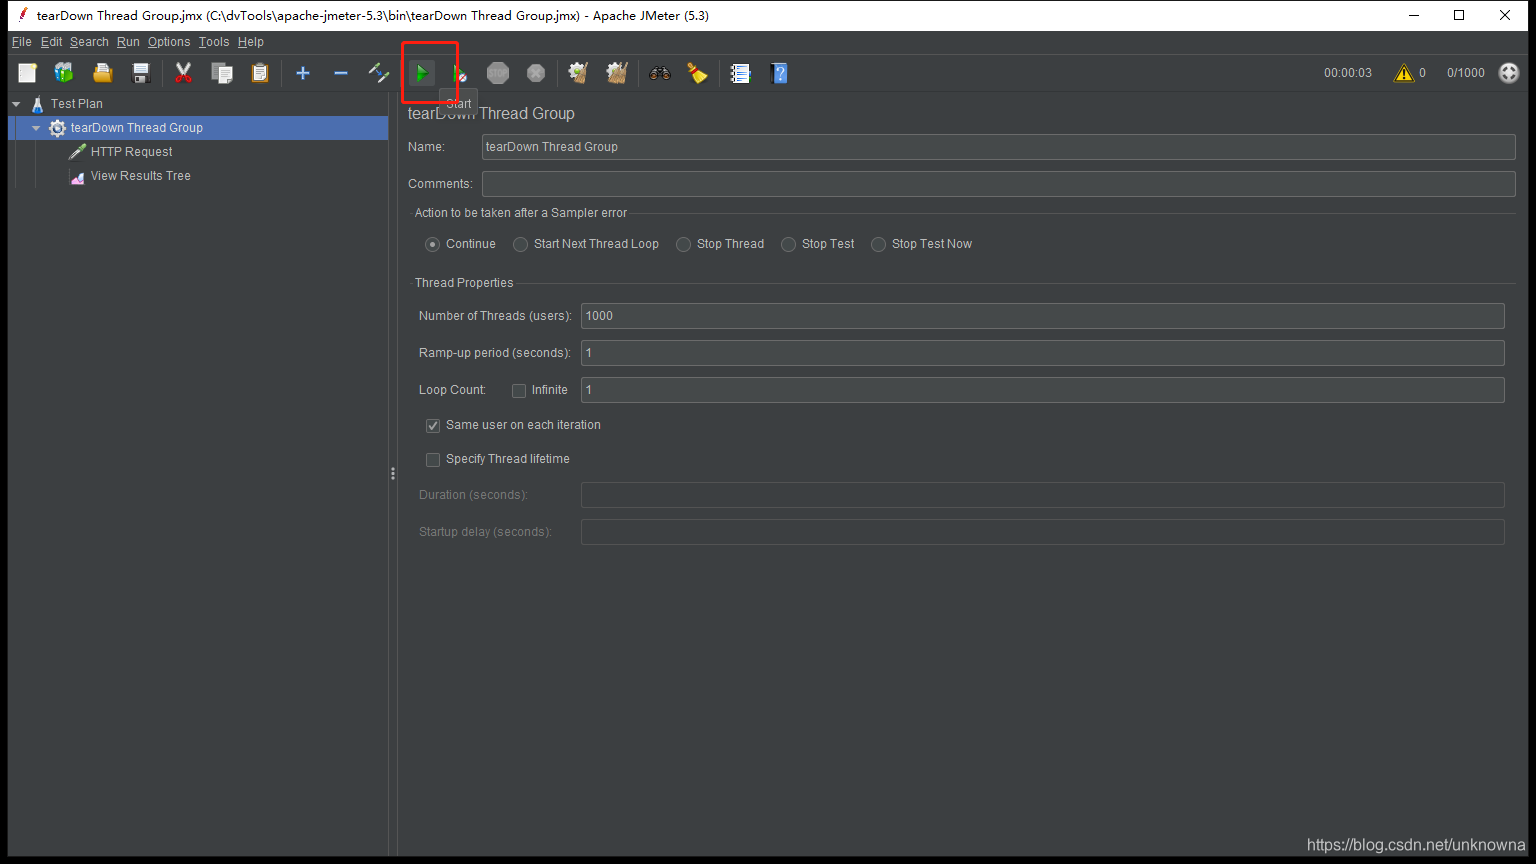Select the Test Plan flask icon

38,104
